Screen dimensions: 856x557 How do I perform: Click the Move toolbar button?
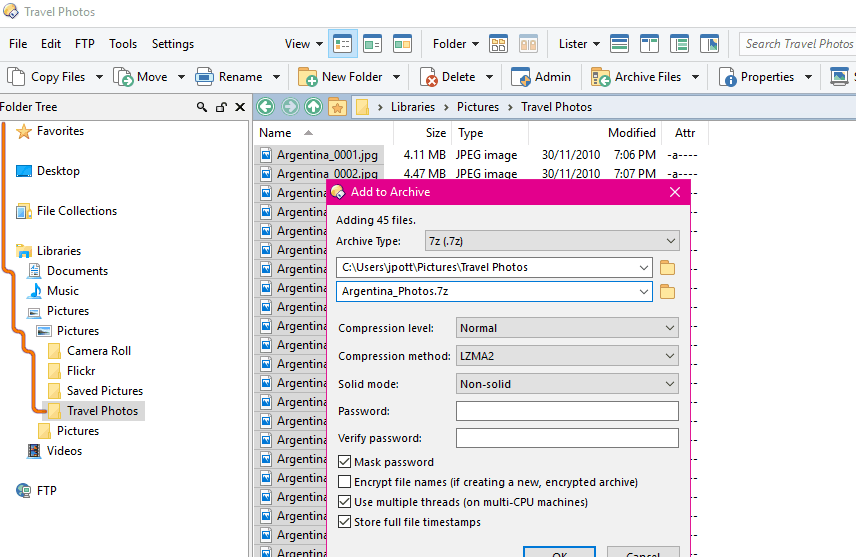click(140, 77)
